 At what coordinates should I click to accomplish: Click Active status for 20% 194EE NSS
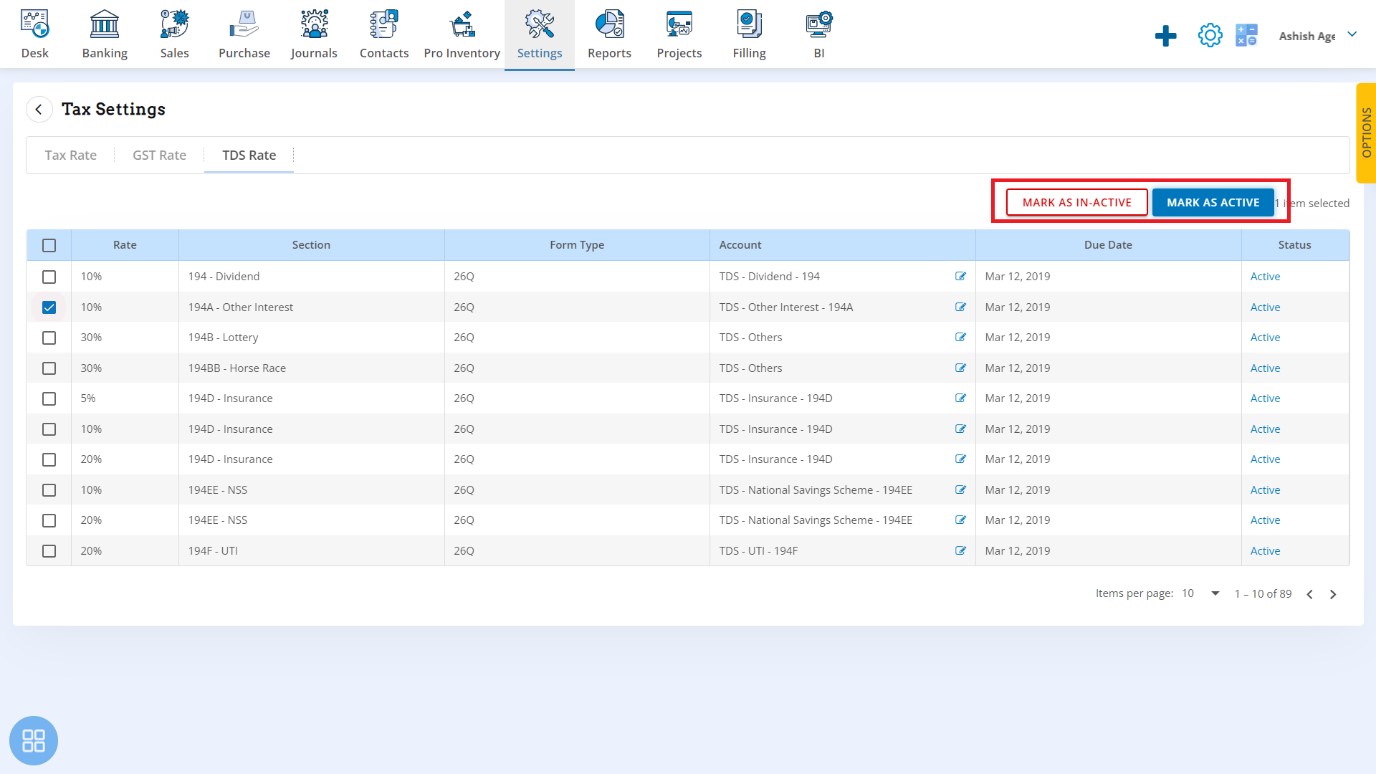[x=1265, y=520]
